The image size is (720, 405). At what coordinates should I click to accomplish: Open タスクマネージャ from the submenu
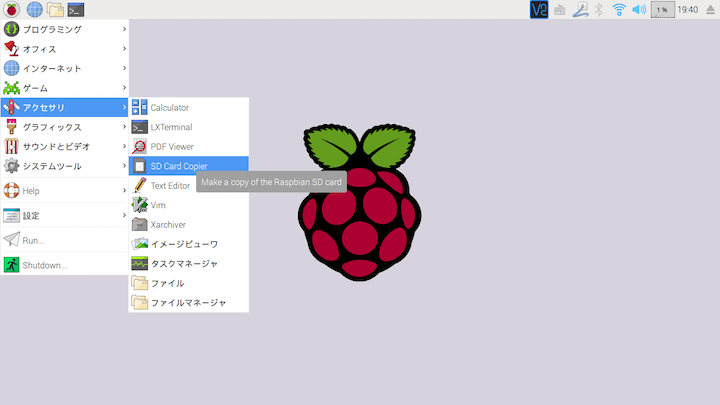pyautogui.click(x=189, y=264)
